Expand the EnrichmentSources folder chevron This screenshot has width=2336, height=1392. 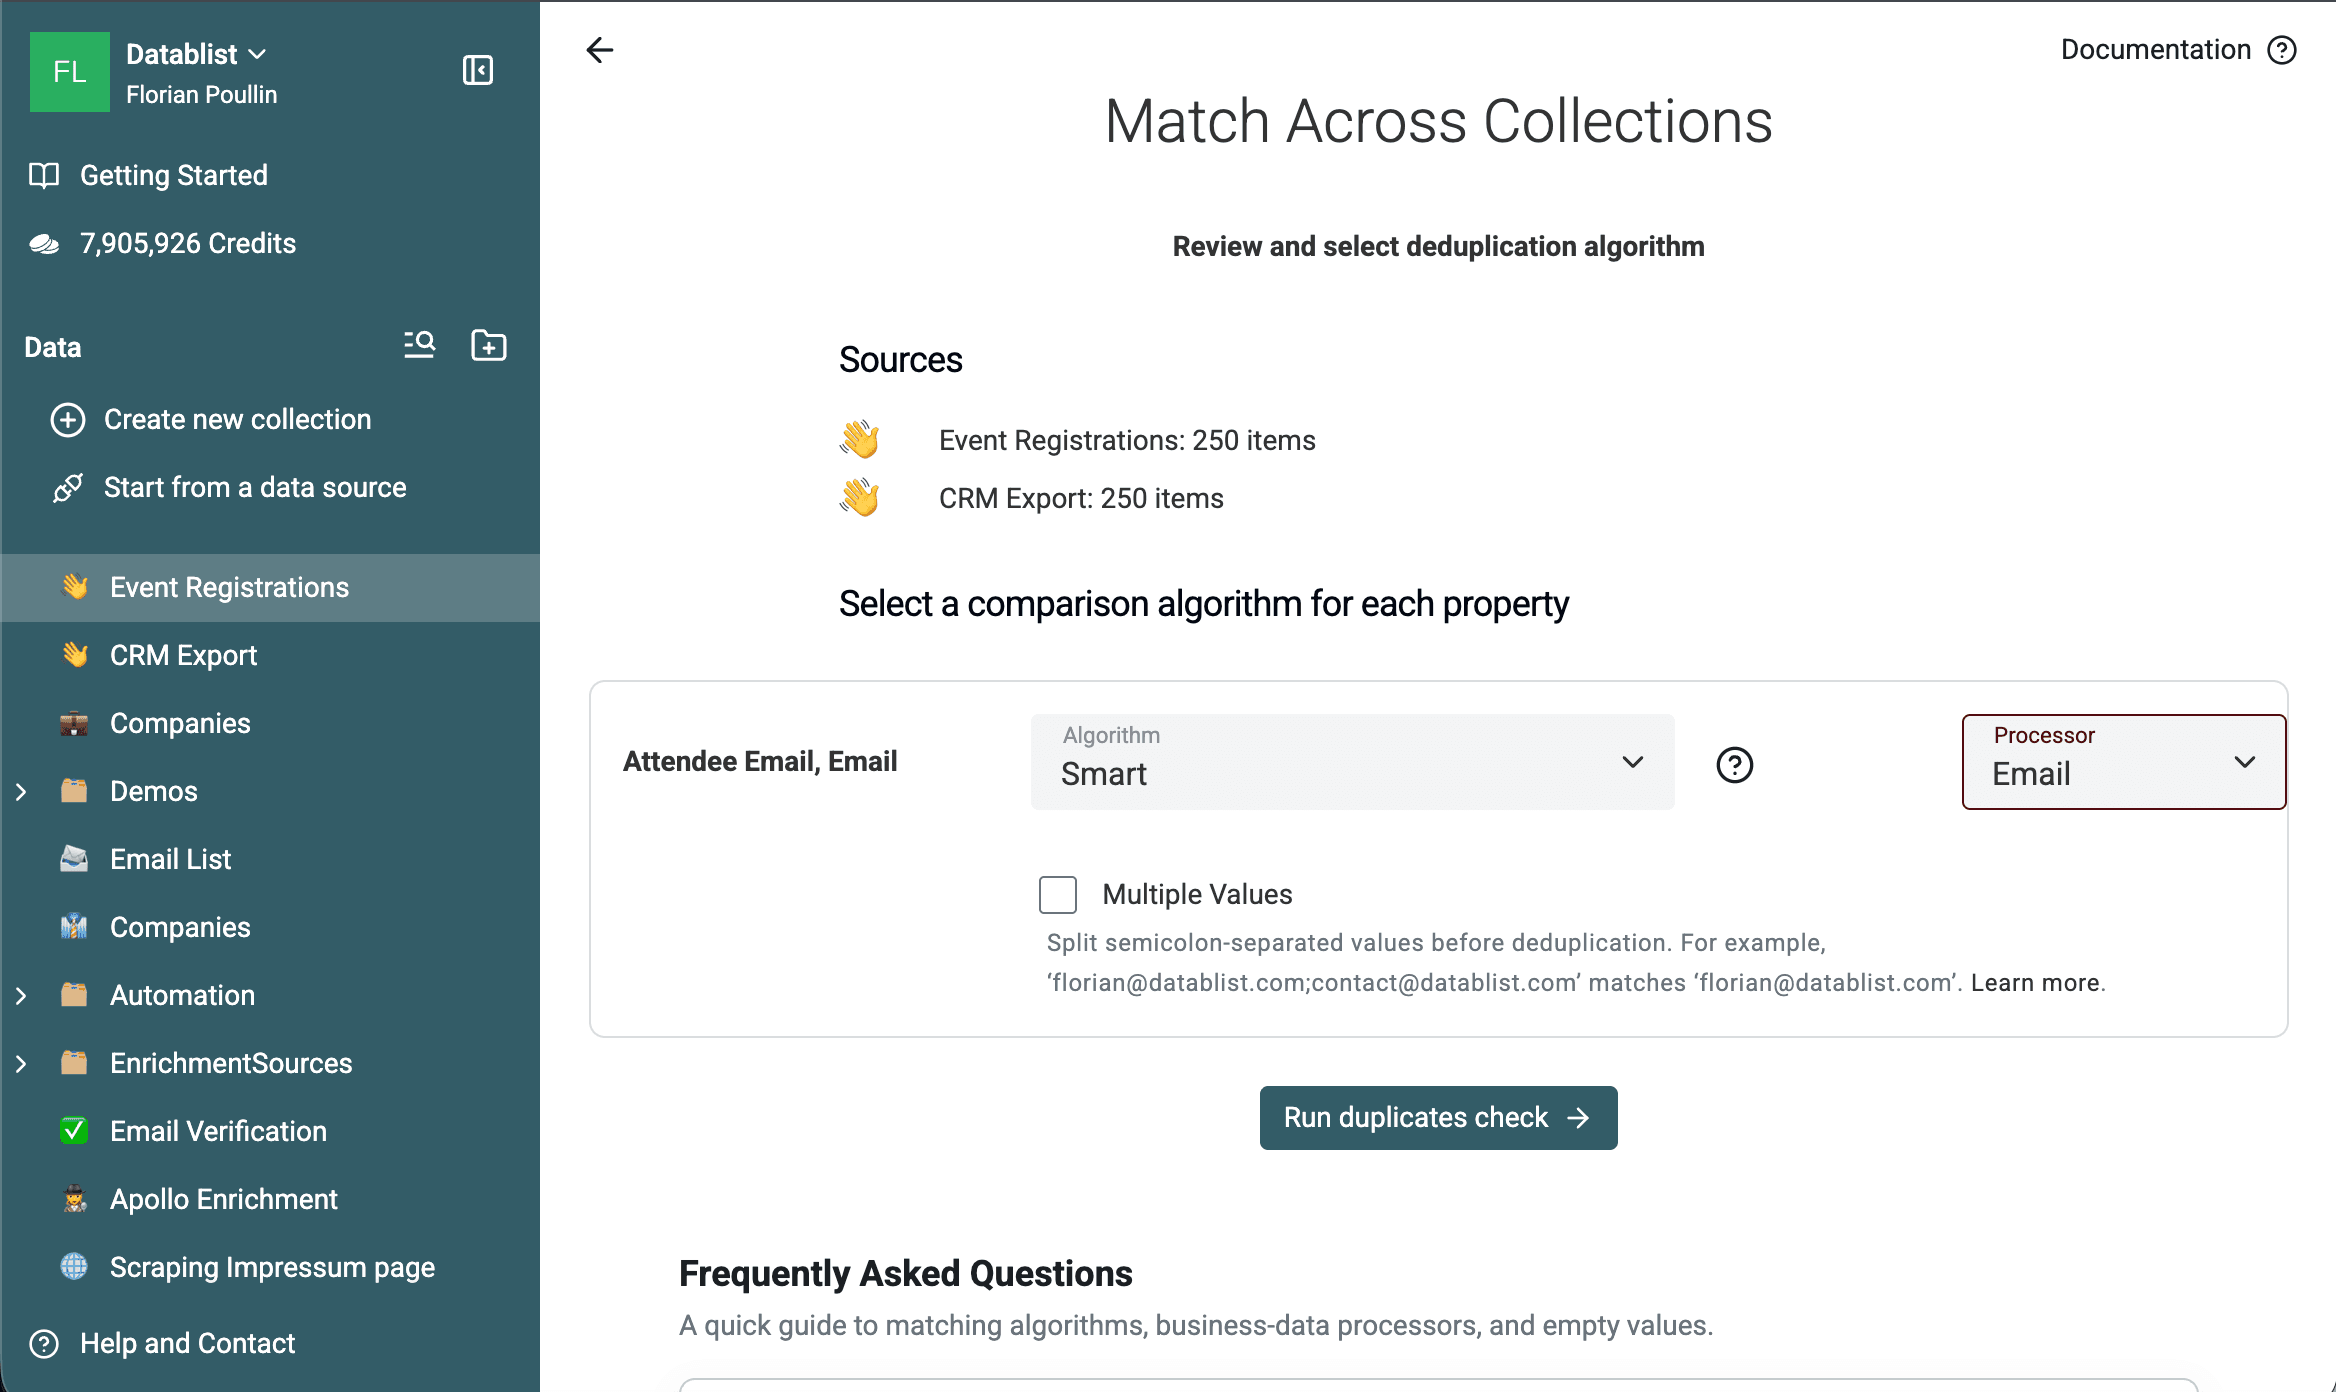21,1064
